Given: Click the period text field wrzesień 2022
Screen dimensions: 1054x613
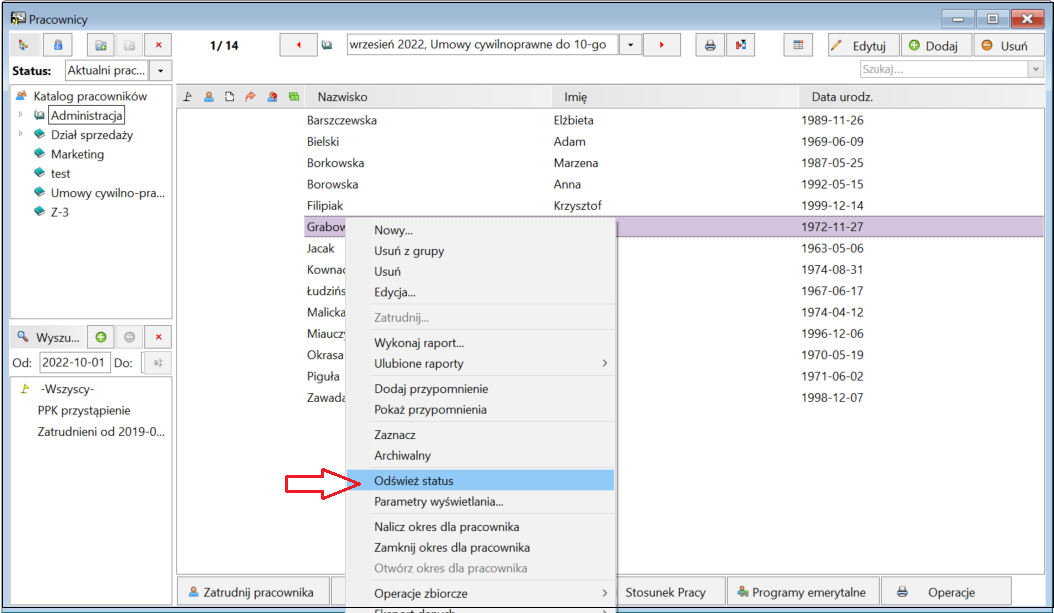Looking at the screenshot, I should 482,45.
